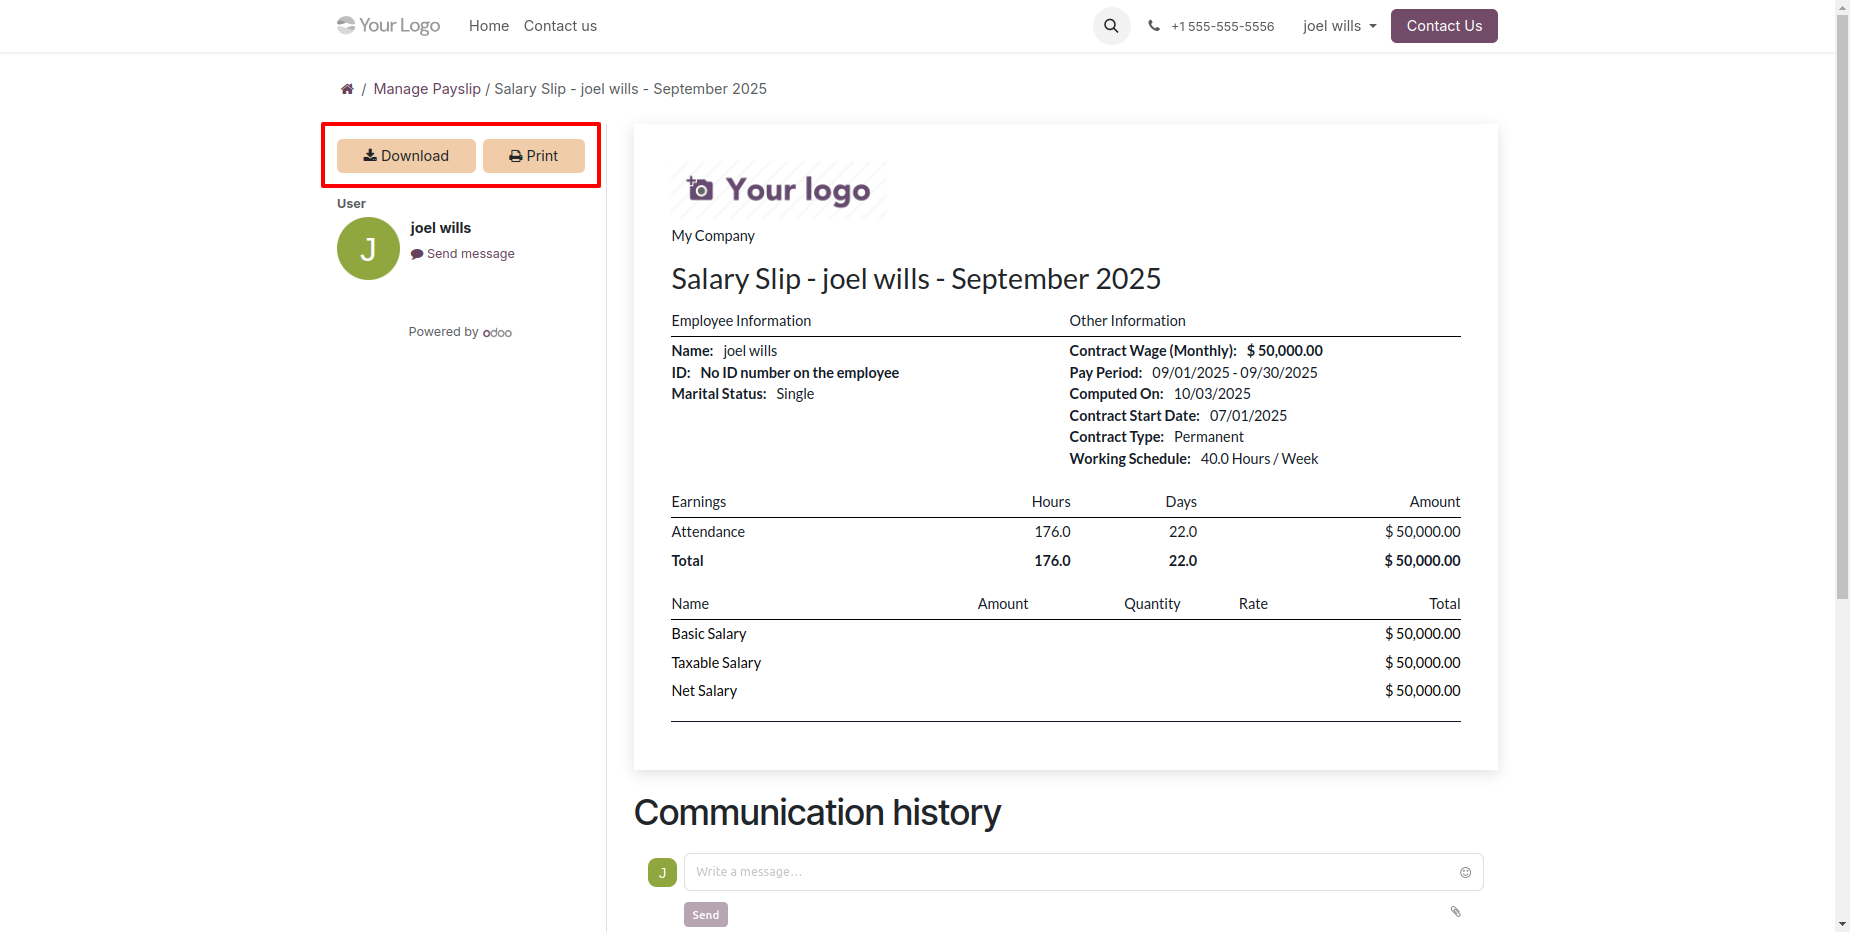Click the large joel wills avatar
The image size is (1850, 932).
click(x=368, y=249)
